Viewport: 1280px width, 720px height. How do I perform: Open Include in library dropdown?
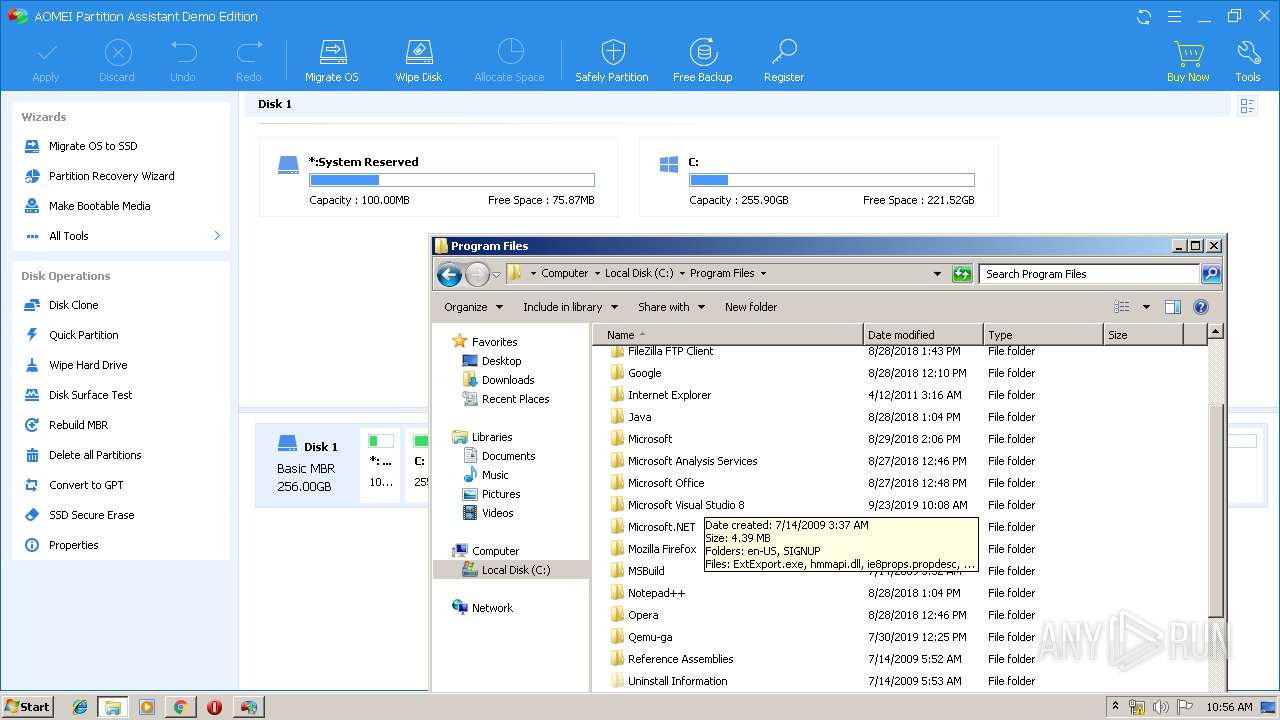click(x=571, y=307)
